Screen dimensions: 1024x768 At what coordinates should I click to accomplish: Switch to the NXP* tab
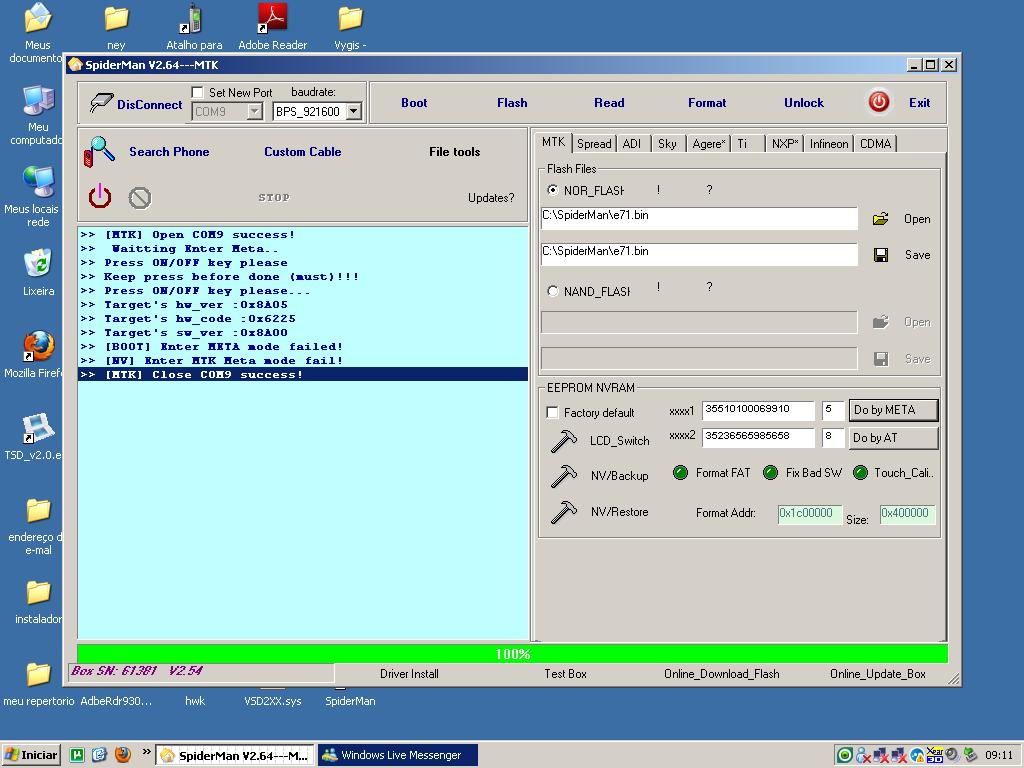click(x=785, y=144)
